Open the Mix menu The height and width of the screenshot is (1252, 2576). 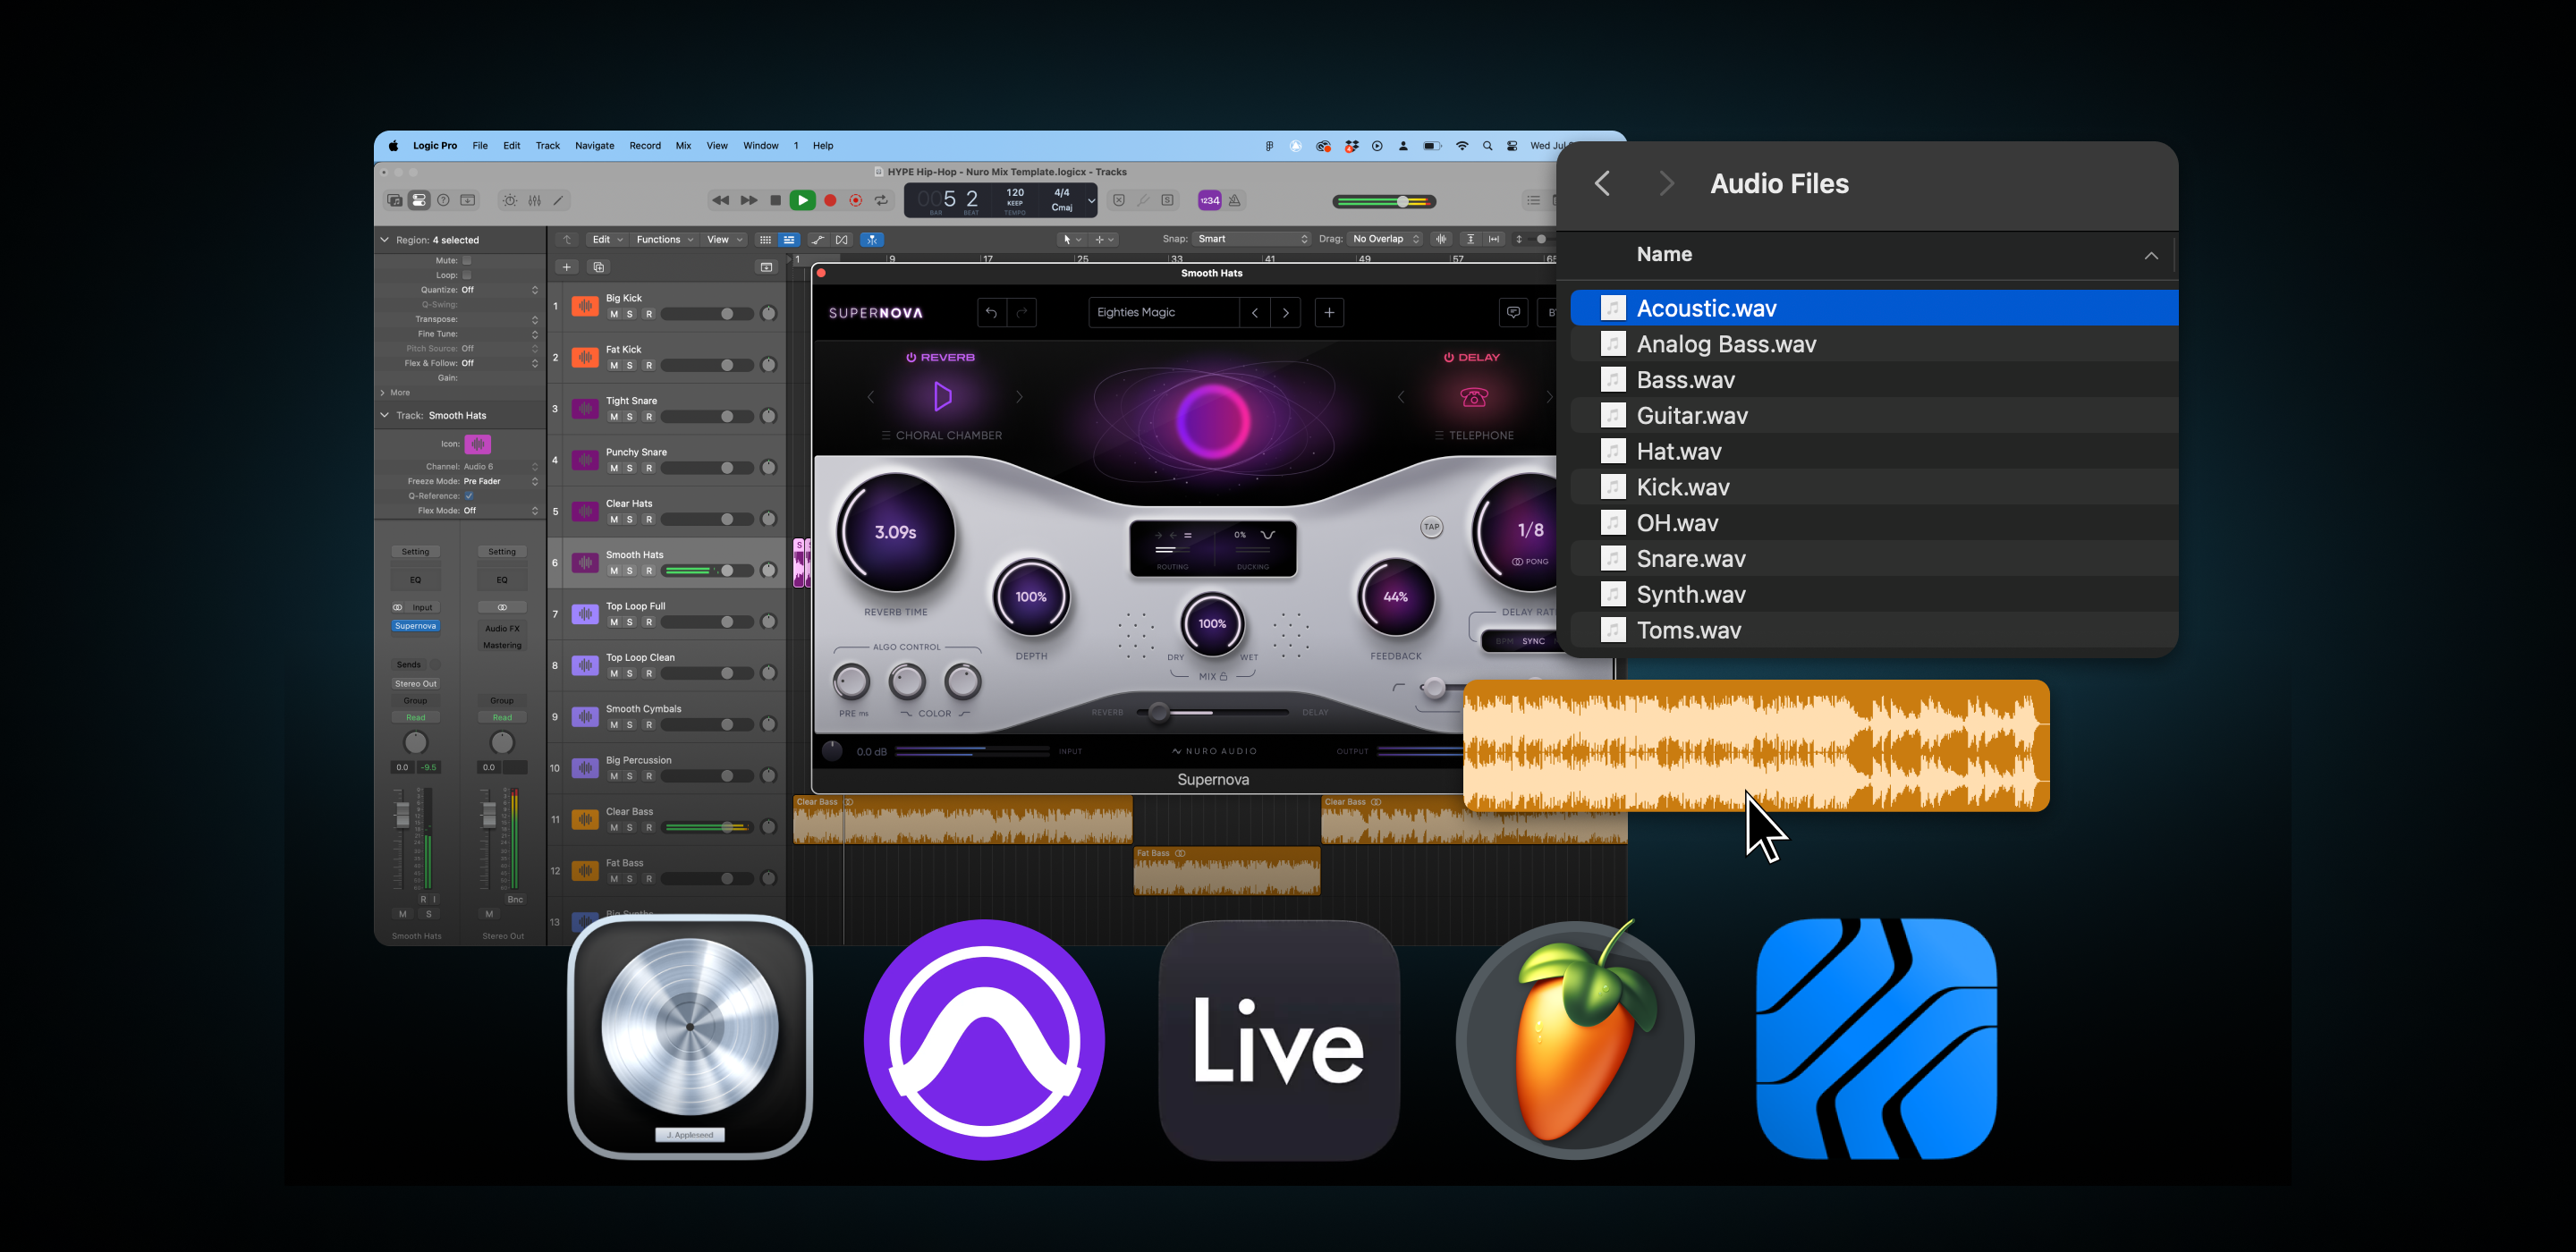point(683,146)
